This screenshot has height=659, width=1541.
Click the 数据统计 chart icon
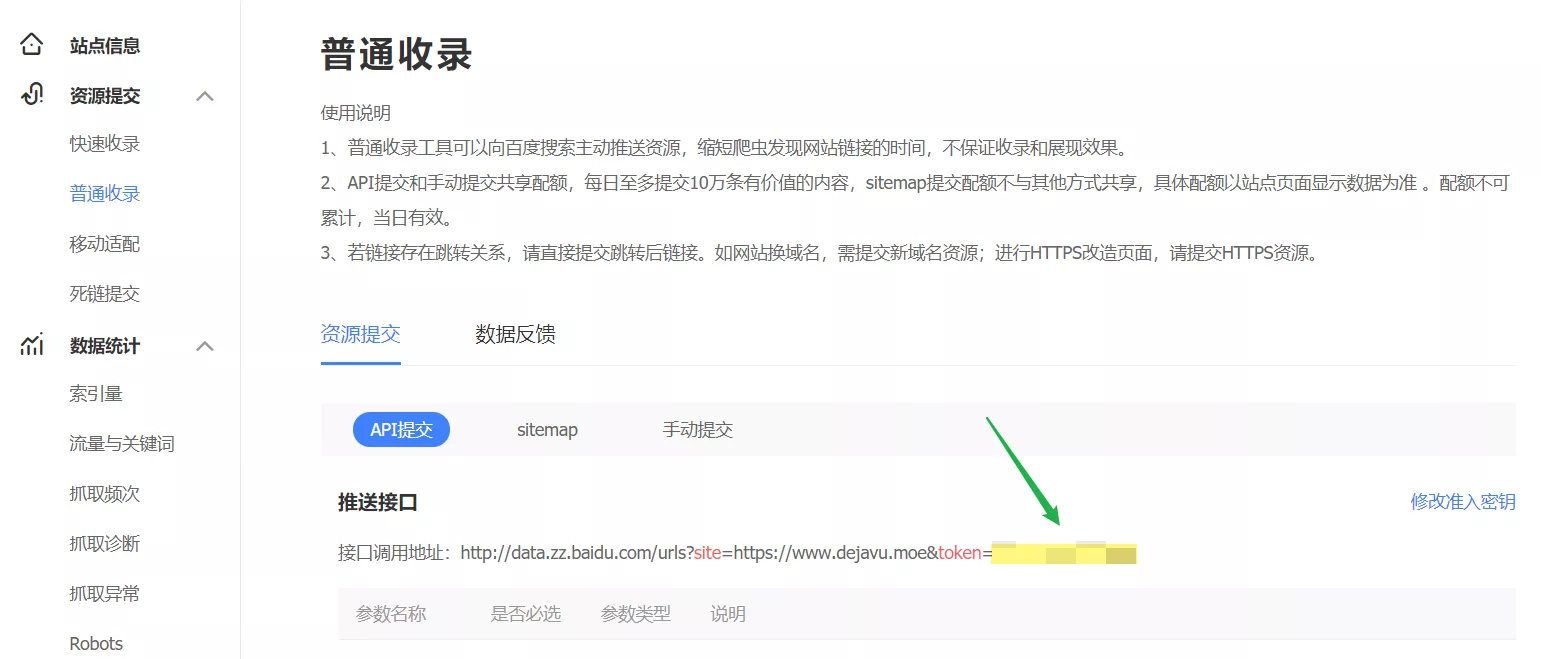(x=32, y=345)
